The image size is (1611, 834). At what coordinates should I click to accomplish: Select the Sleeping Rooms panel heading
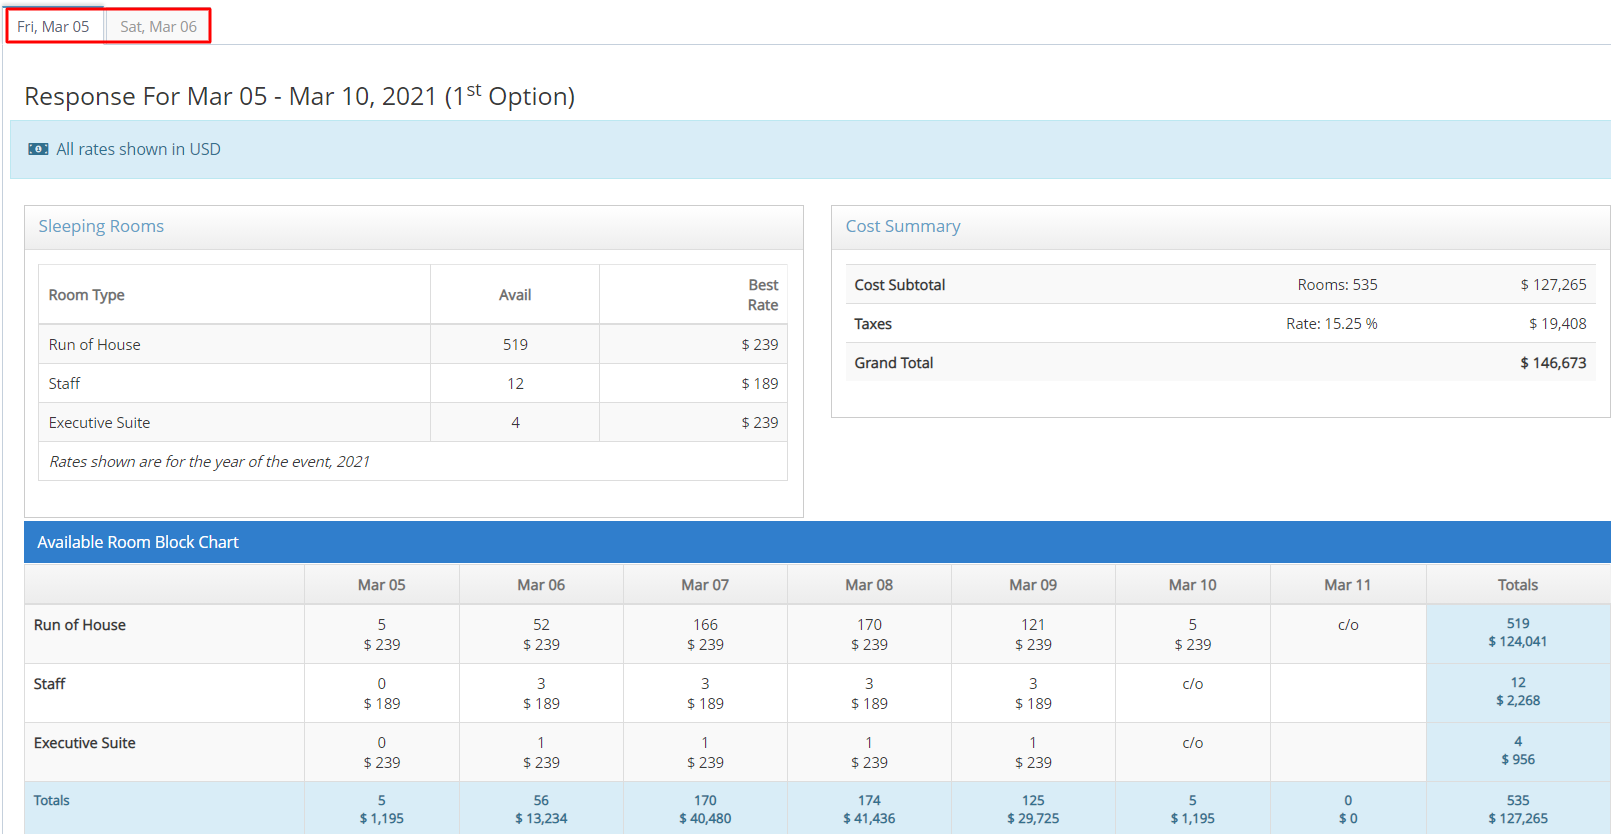[101, 226]
